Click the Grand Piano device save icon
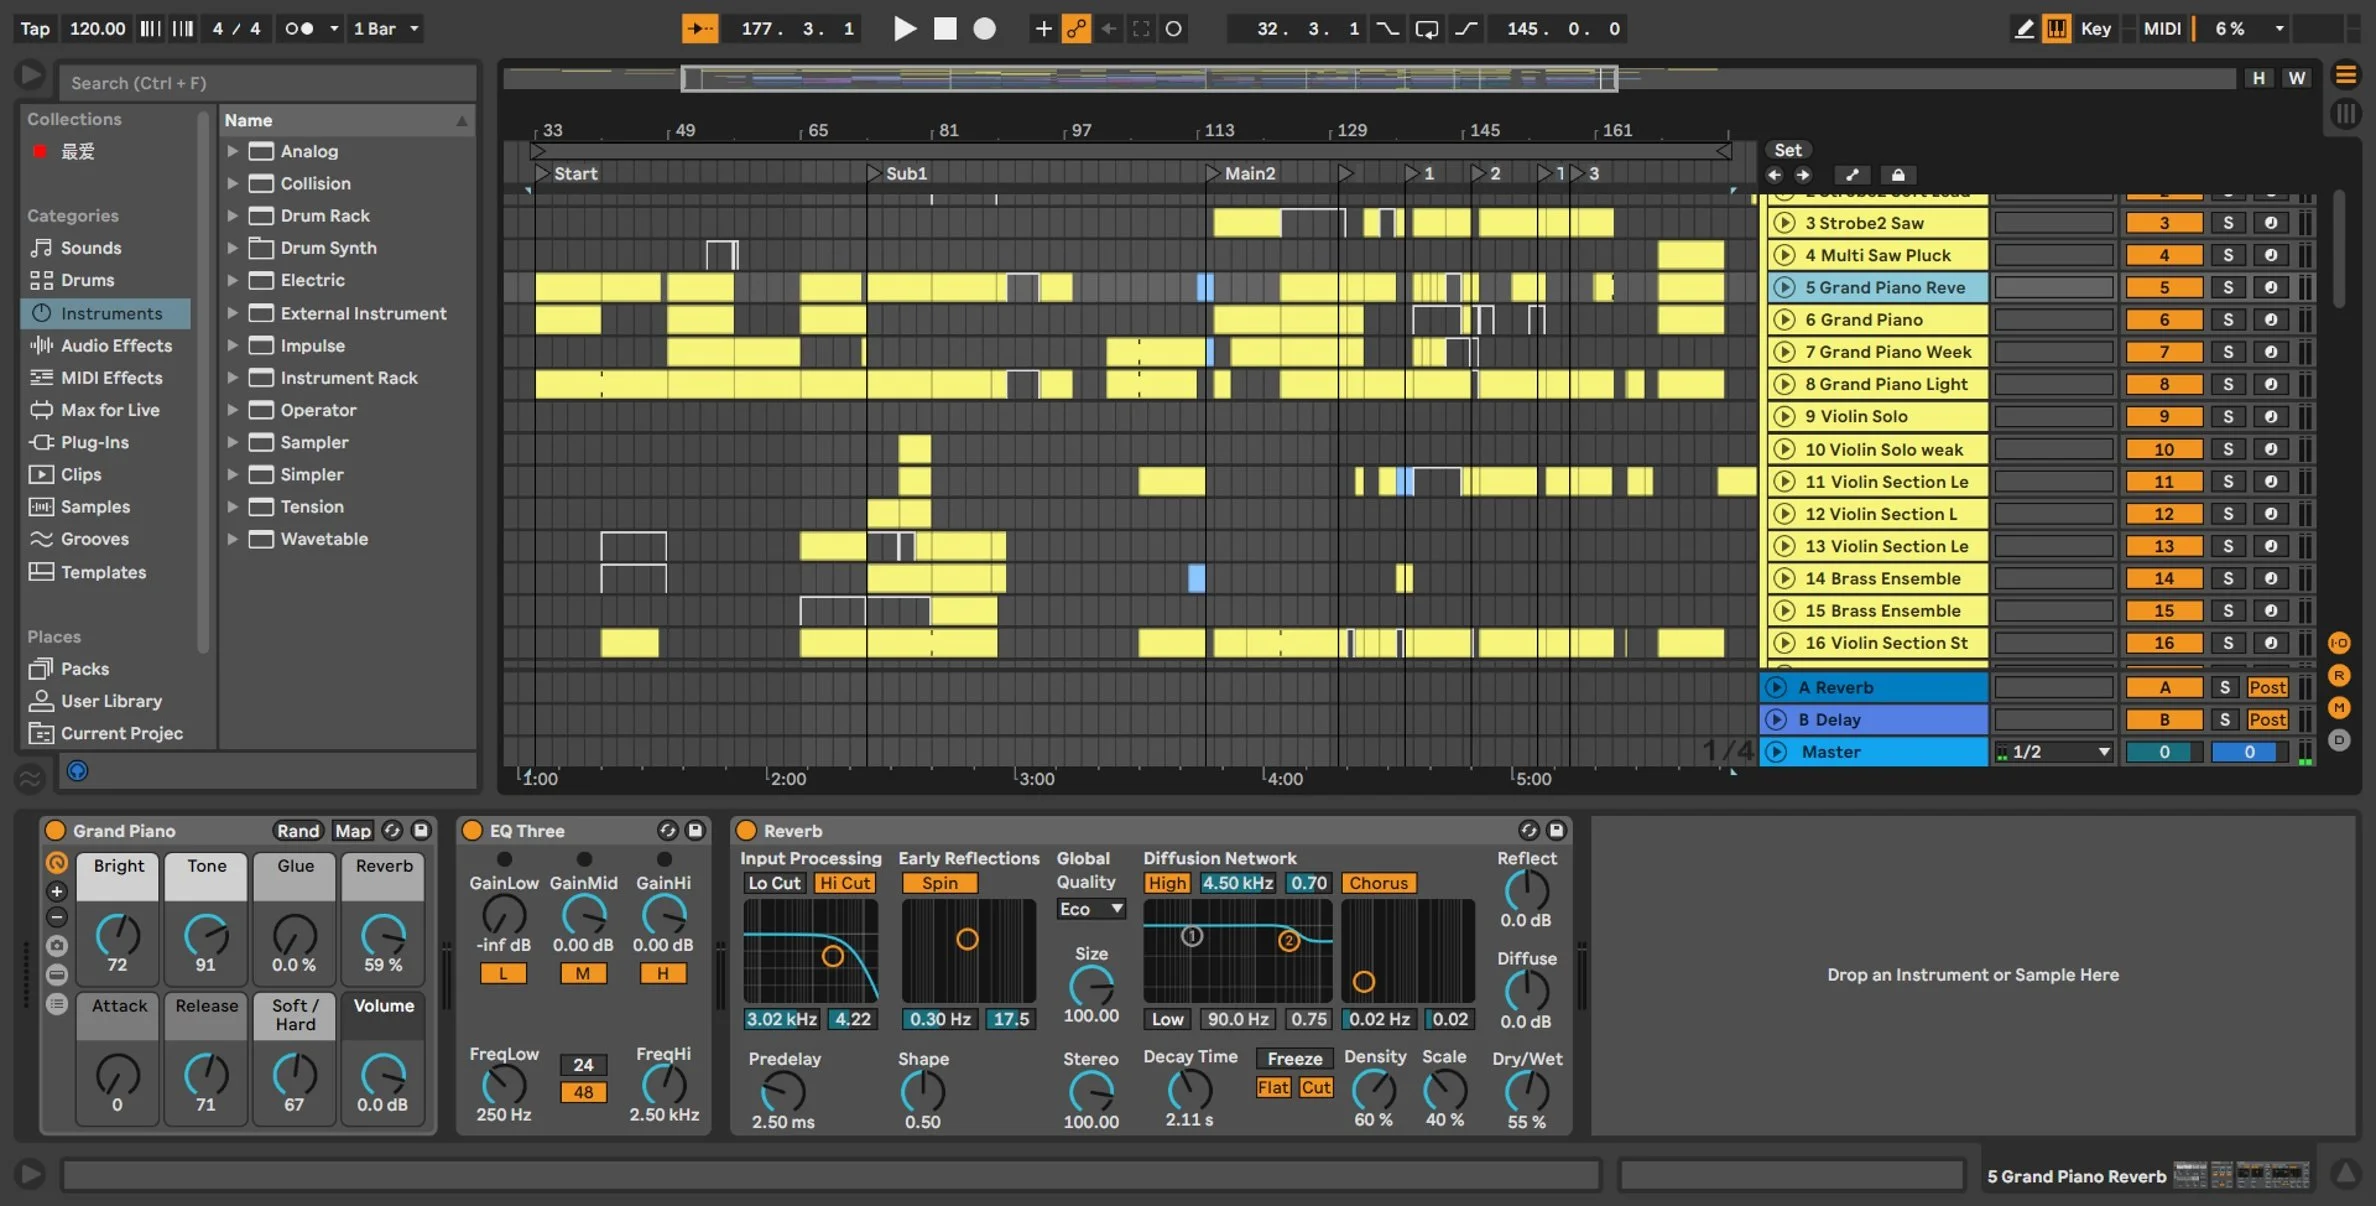Viewport: 2376px width, 1206px height. [421, 830]
